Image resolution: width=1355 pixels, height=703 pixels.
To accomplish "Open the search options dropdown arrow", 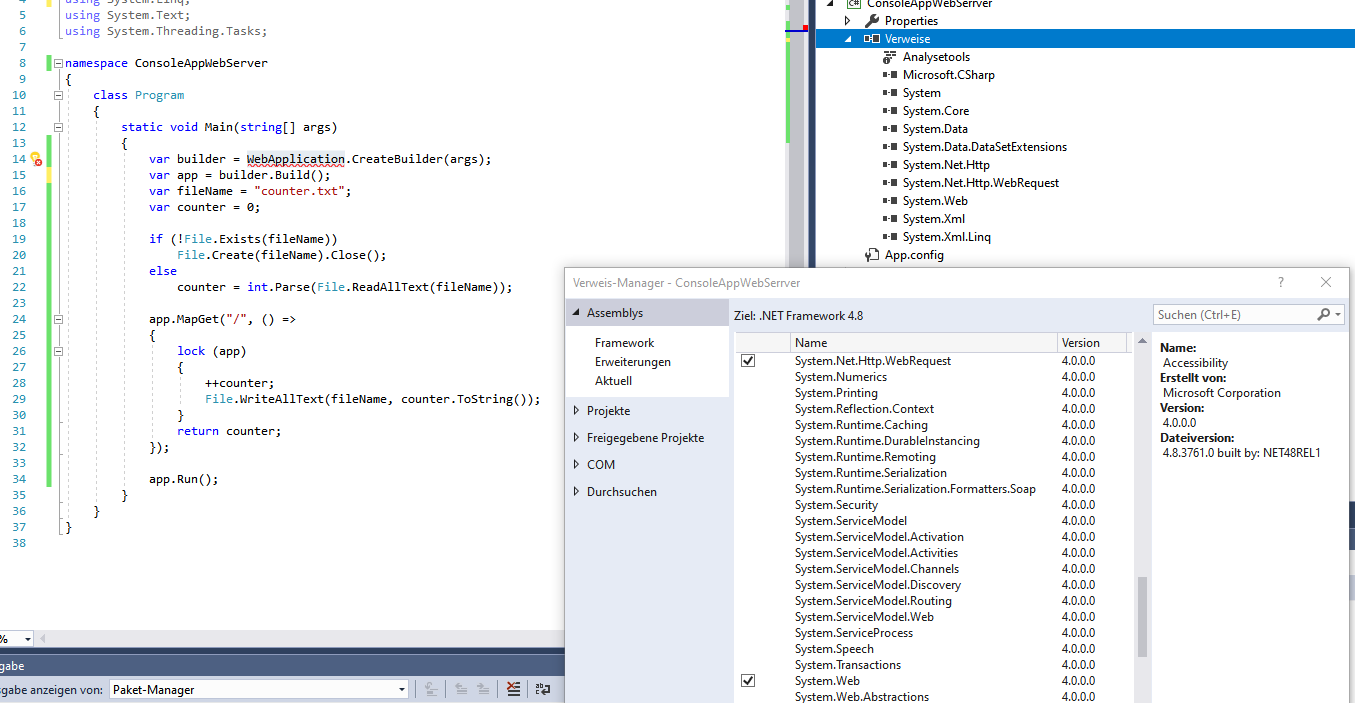I will click(x=1338, y=314).
